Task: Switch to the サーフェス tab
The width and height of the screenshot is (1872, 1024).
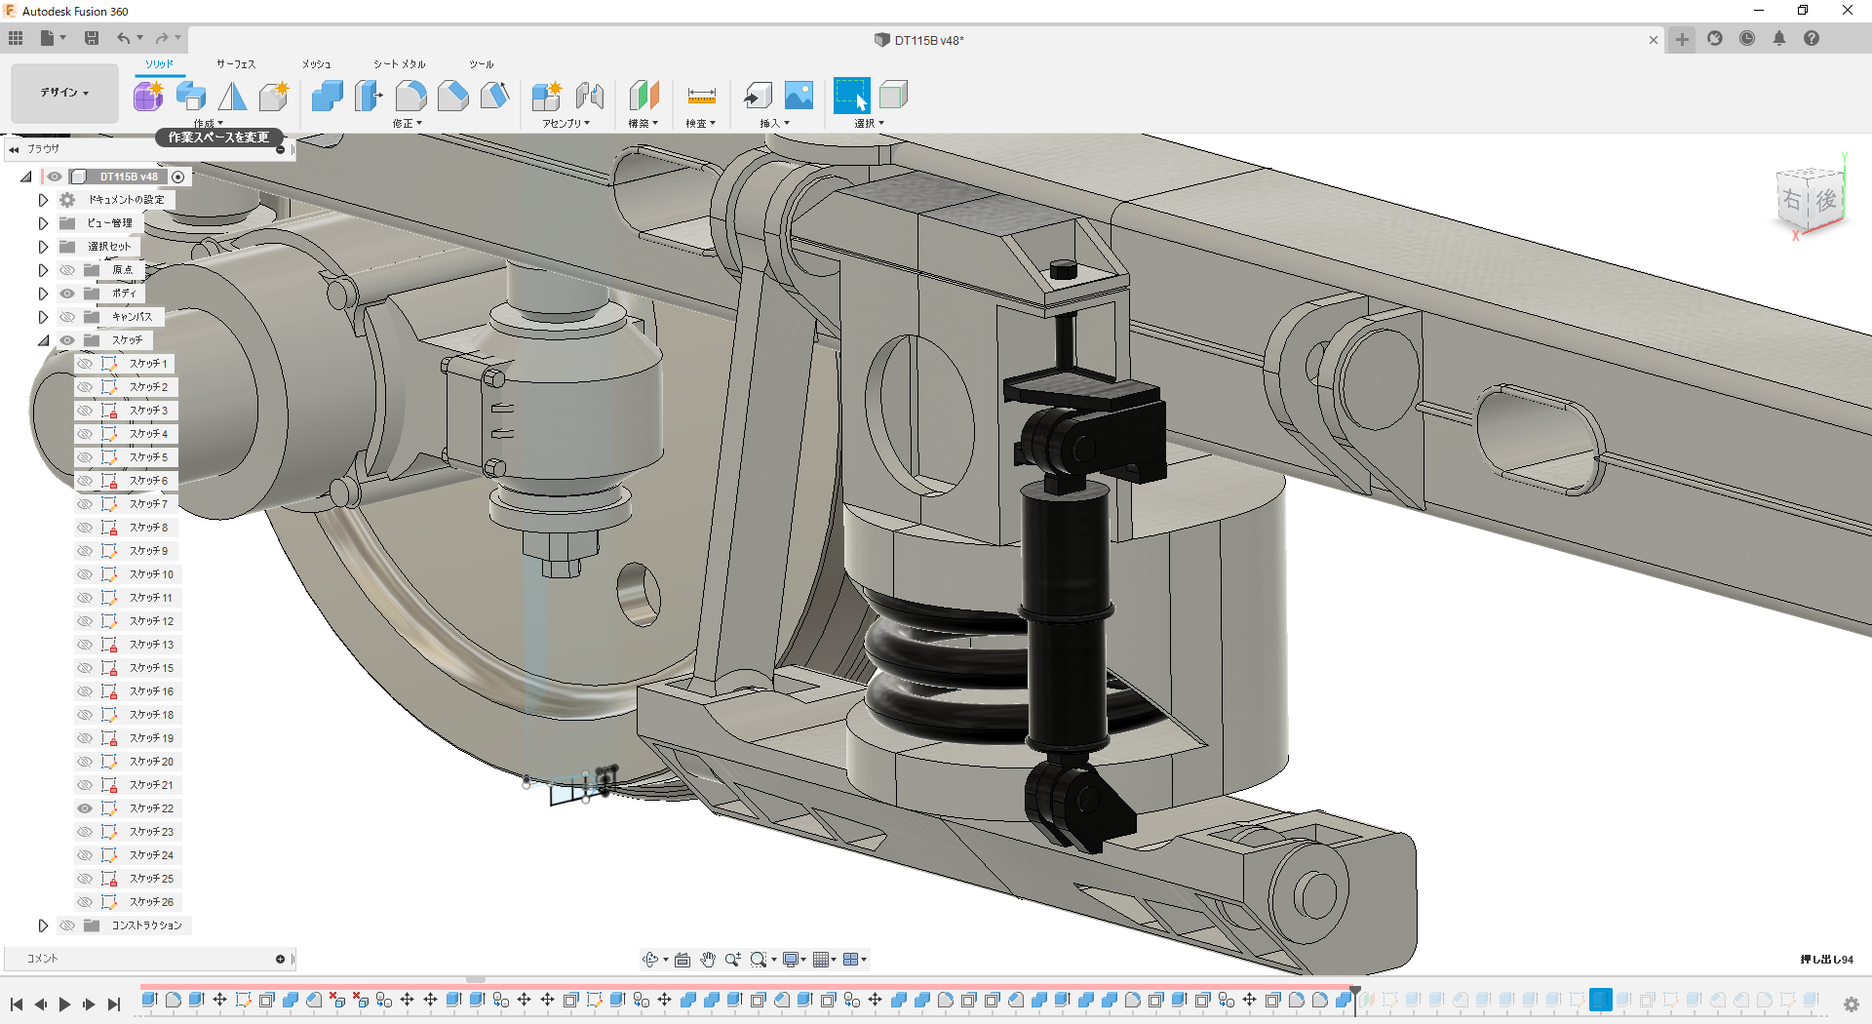Action: (236, 64)
